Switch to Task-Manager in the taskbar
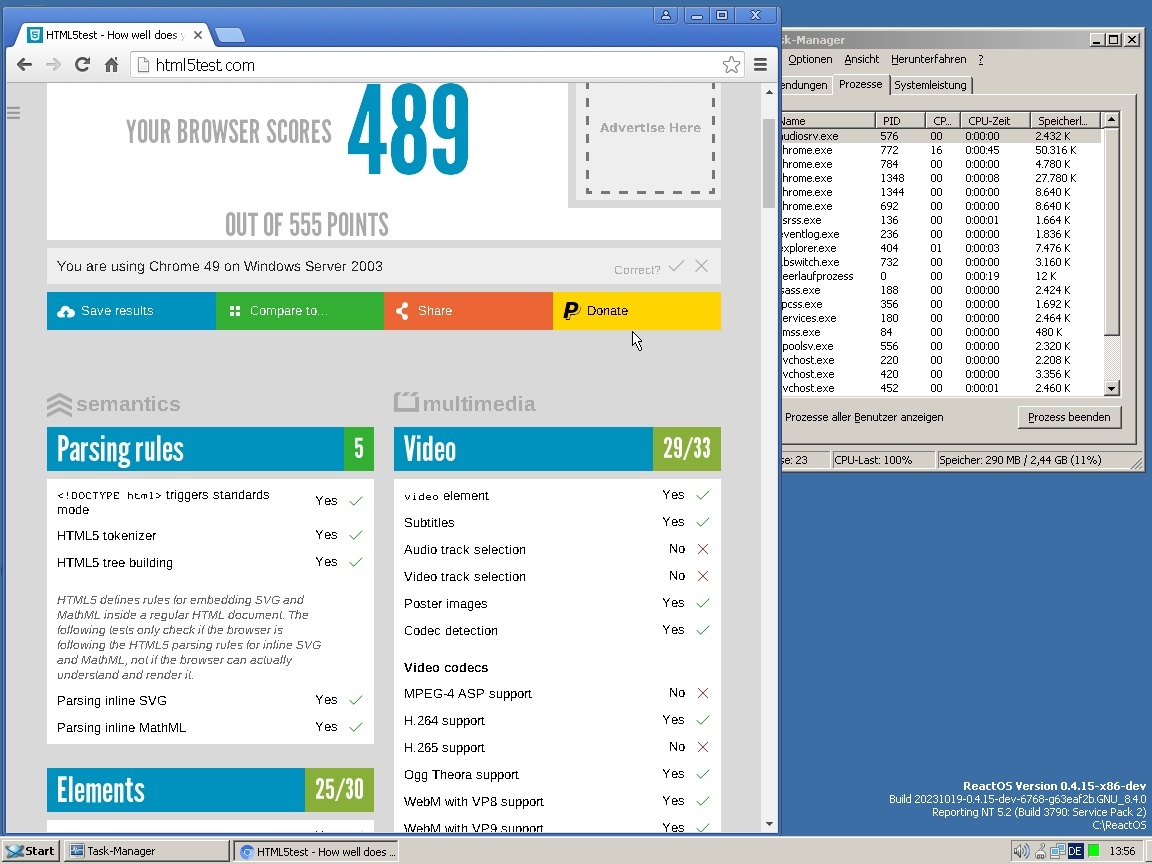Viewport: 1152px width, 864px height. pyautogui.click(x=146, y=851)
